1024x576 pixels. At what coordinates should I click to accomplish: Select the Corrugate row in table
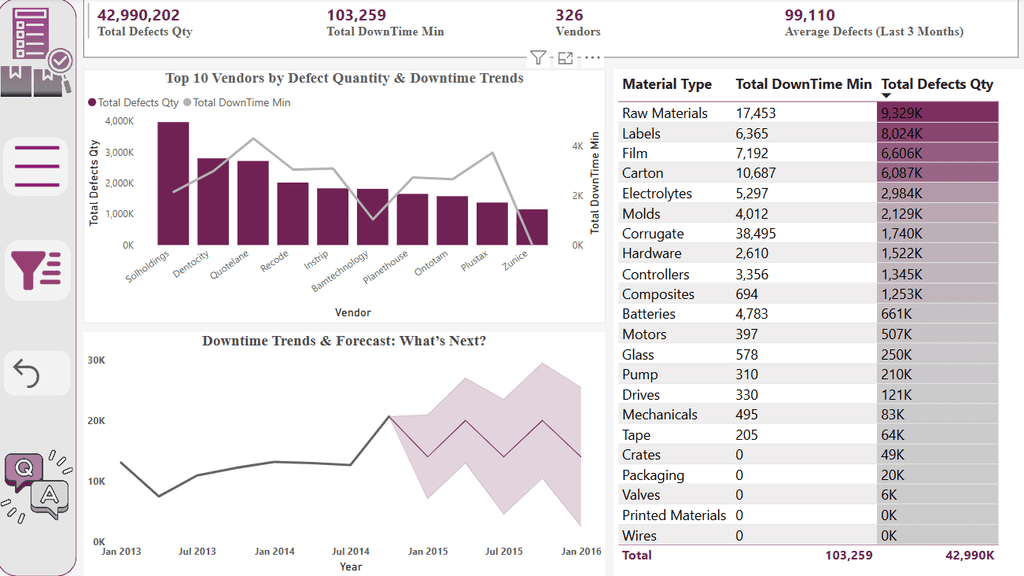[808, 234]
